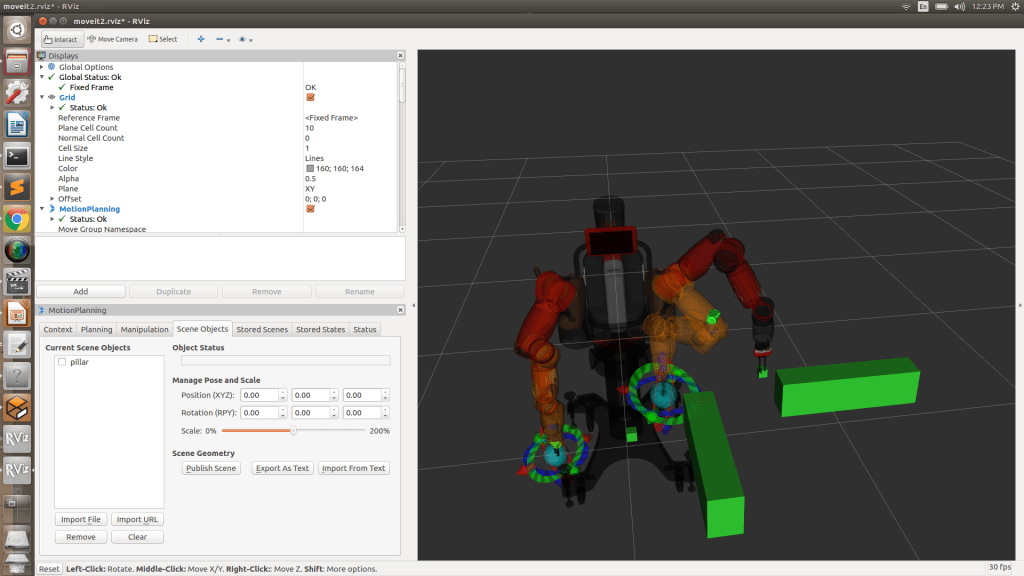Collapse the MotionPlanning display tree

(42, 209)
